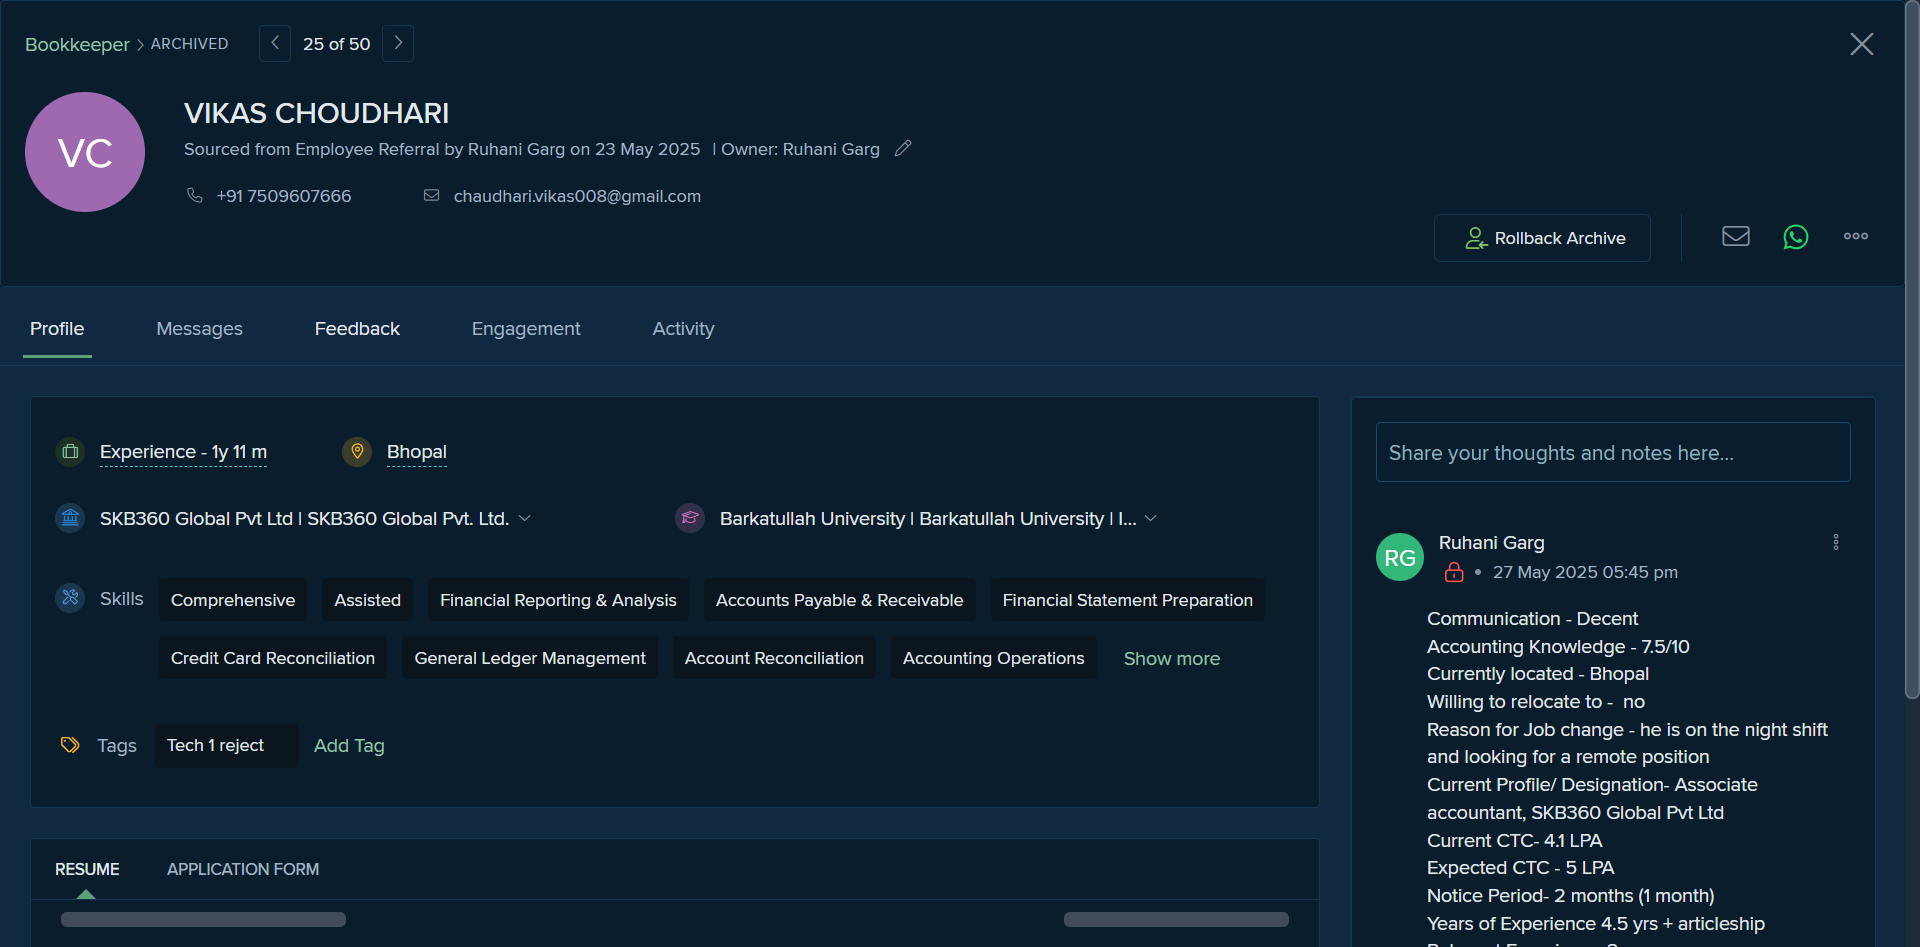Select the Comprehensive skill chip
This screenshot has height=947, width=1920.
pyautogui.click(x=233, y=600)
